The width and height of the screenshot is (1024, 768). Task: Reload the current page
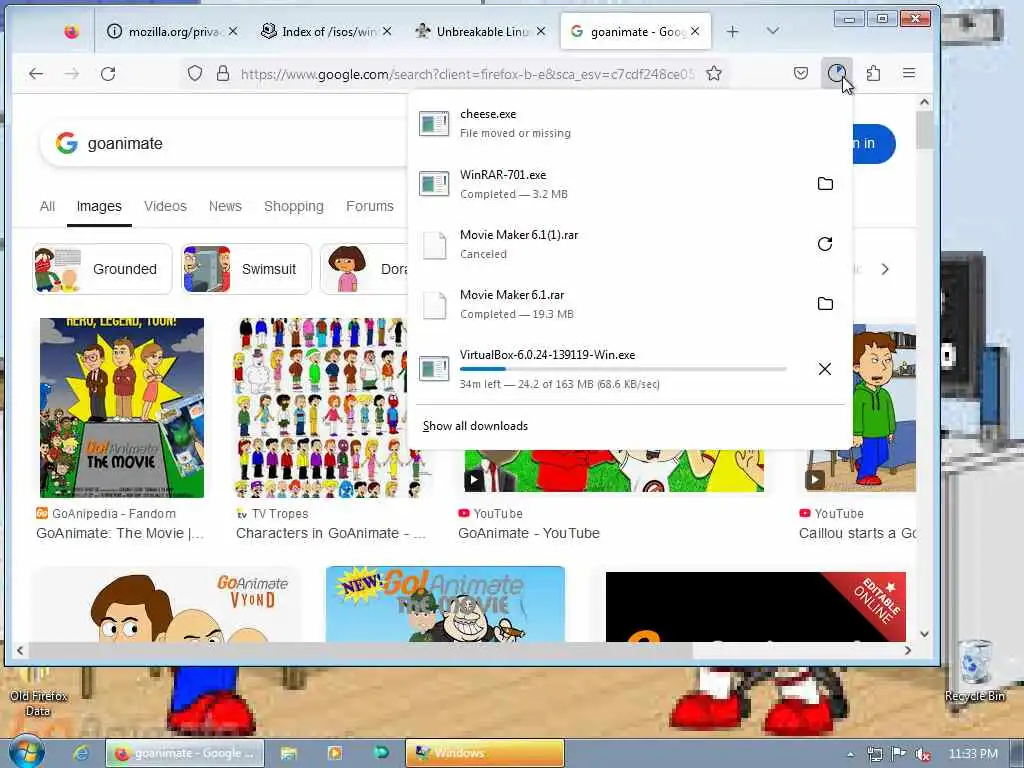point(108,74)
